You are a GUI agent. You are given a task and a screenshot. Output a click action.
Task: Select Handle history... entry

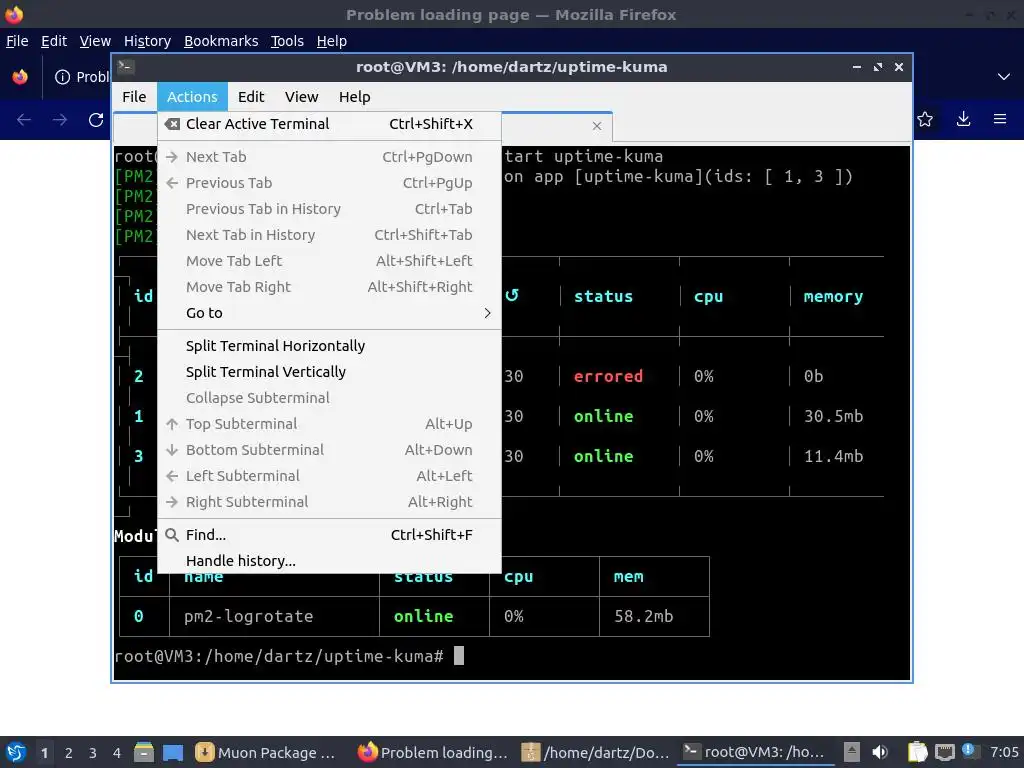point(329,561)
